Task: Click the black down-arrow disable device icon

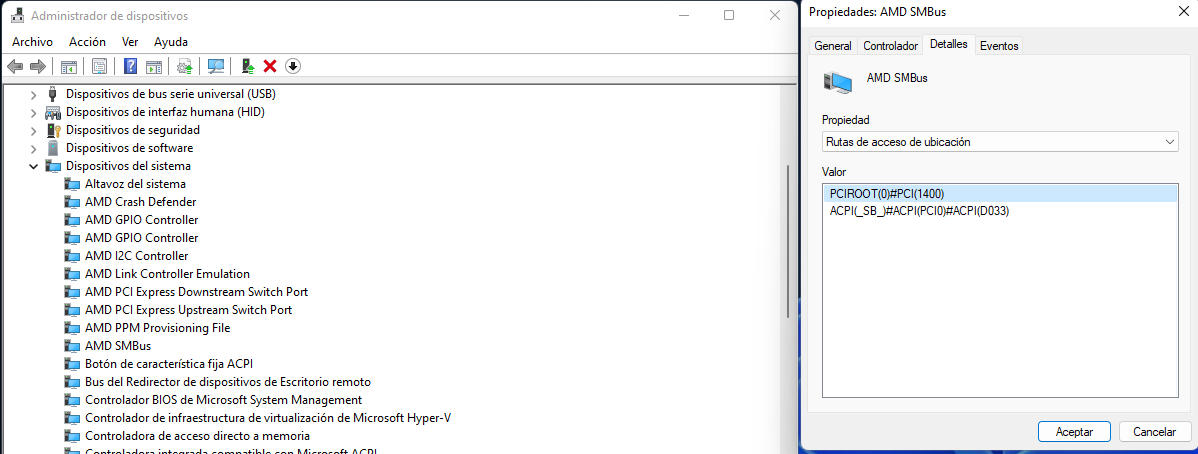Action: coord(293,66)
